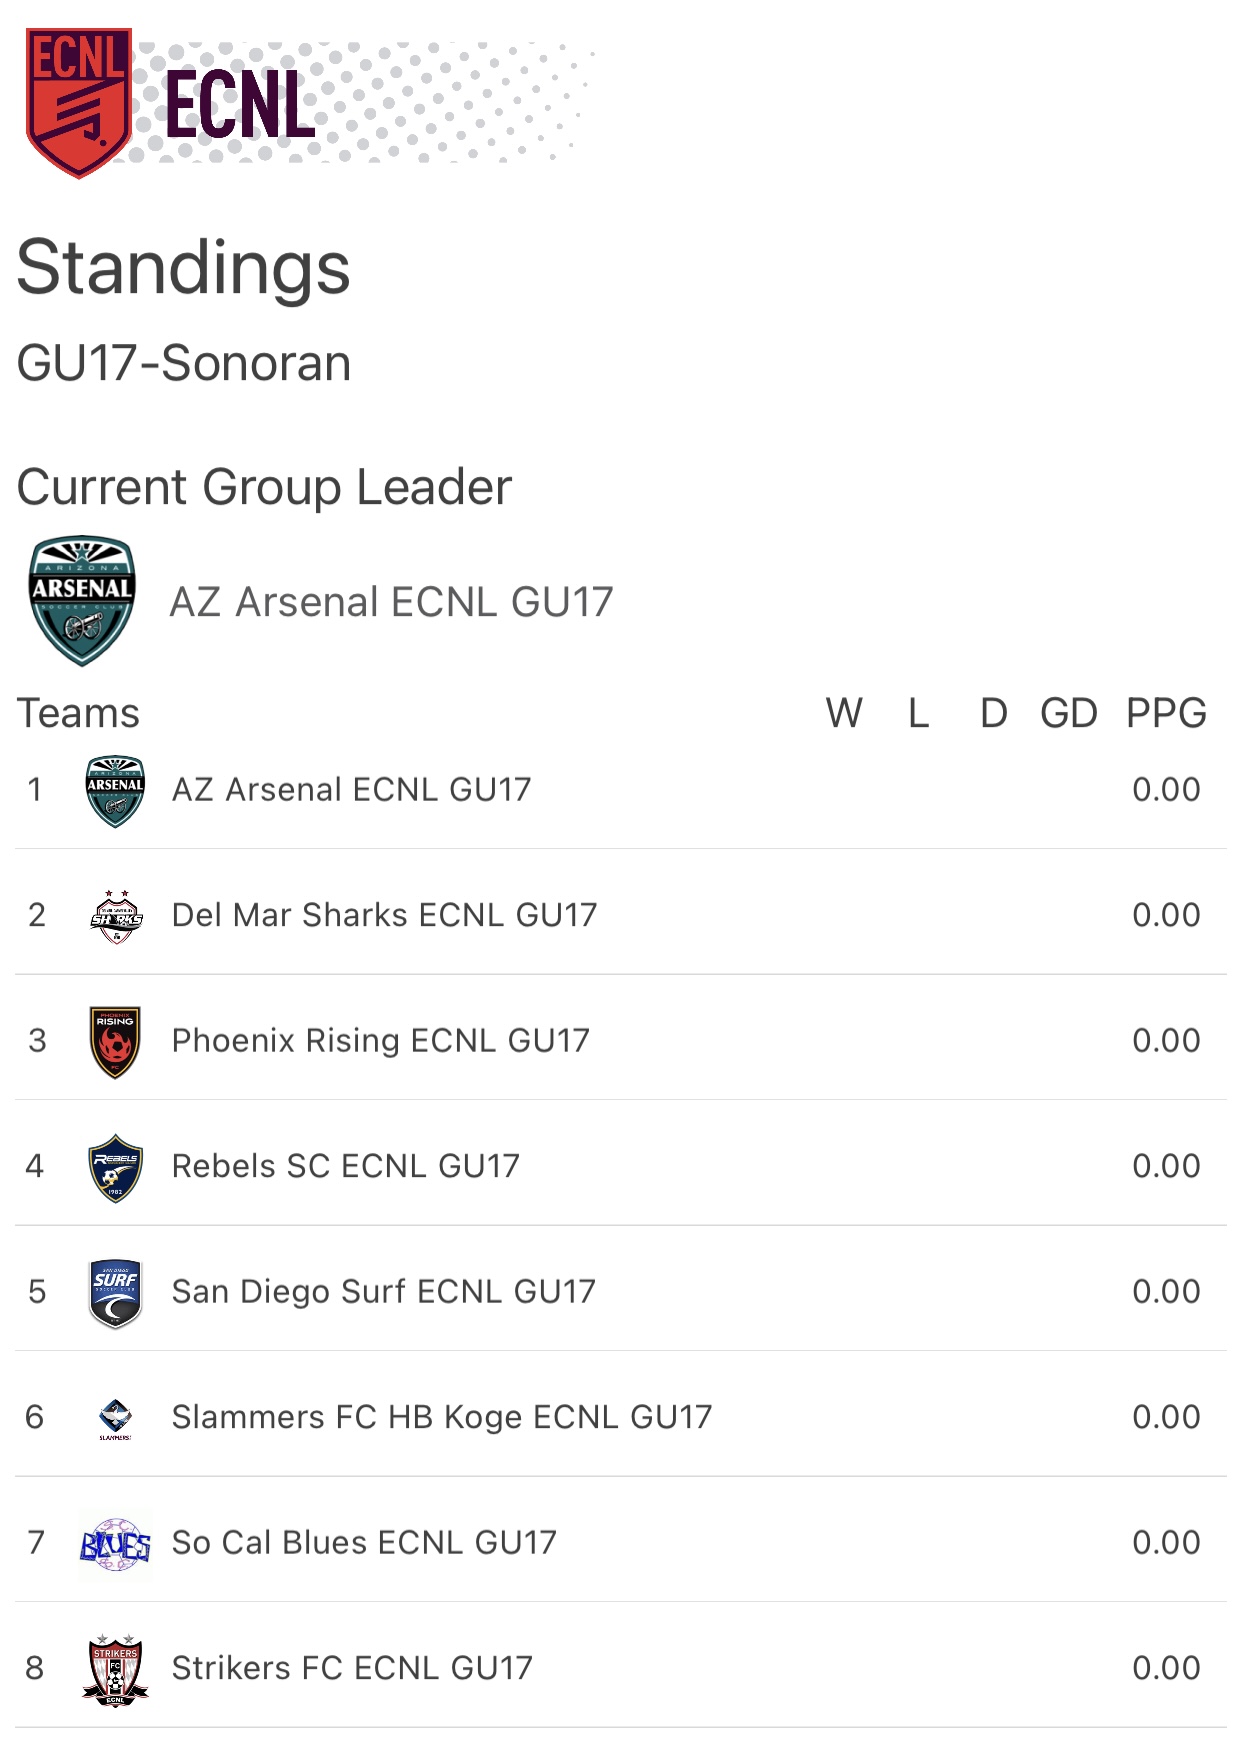Click the So Cal Blues logo
This screenshot has width=1242, height=1753.
(x=115, y=1544)
